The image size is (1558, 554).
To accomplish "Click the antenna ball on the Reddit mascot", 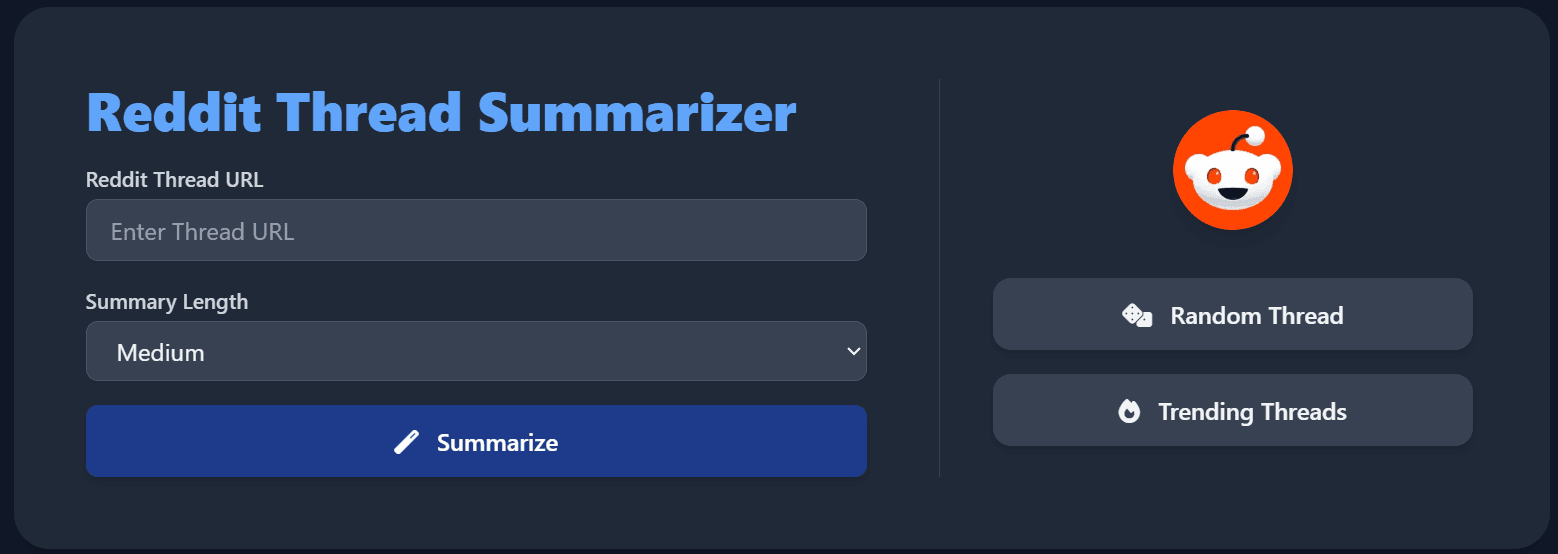I will point(1255,136).
